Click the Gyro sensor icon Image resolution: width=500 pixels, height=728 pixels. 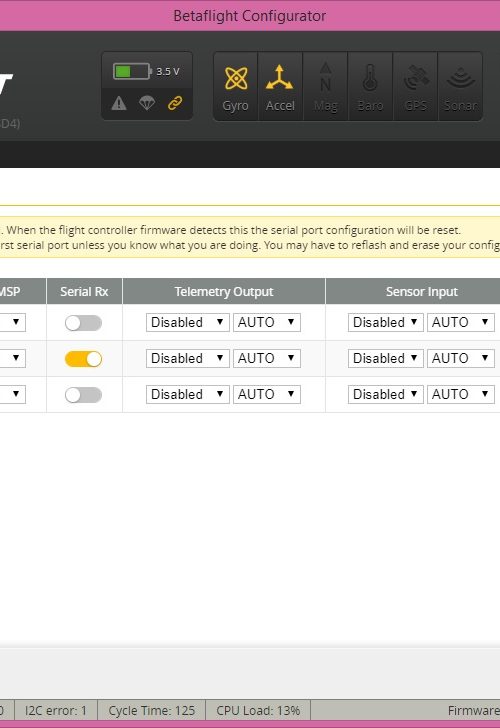point(235,87)
